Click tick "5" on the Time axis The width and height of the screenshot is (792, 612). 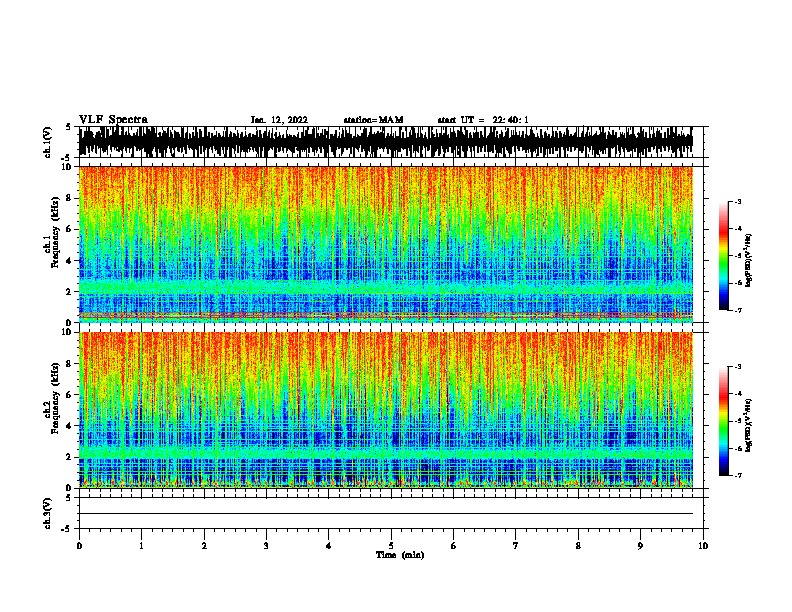[391, 546]
